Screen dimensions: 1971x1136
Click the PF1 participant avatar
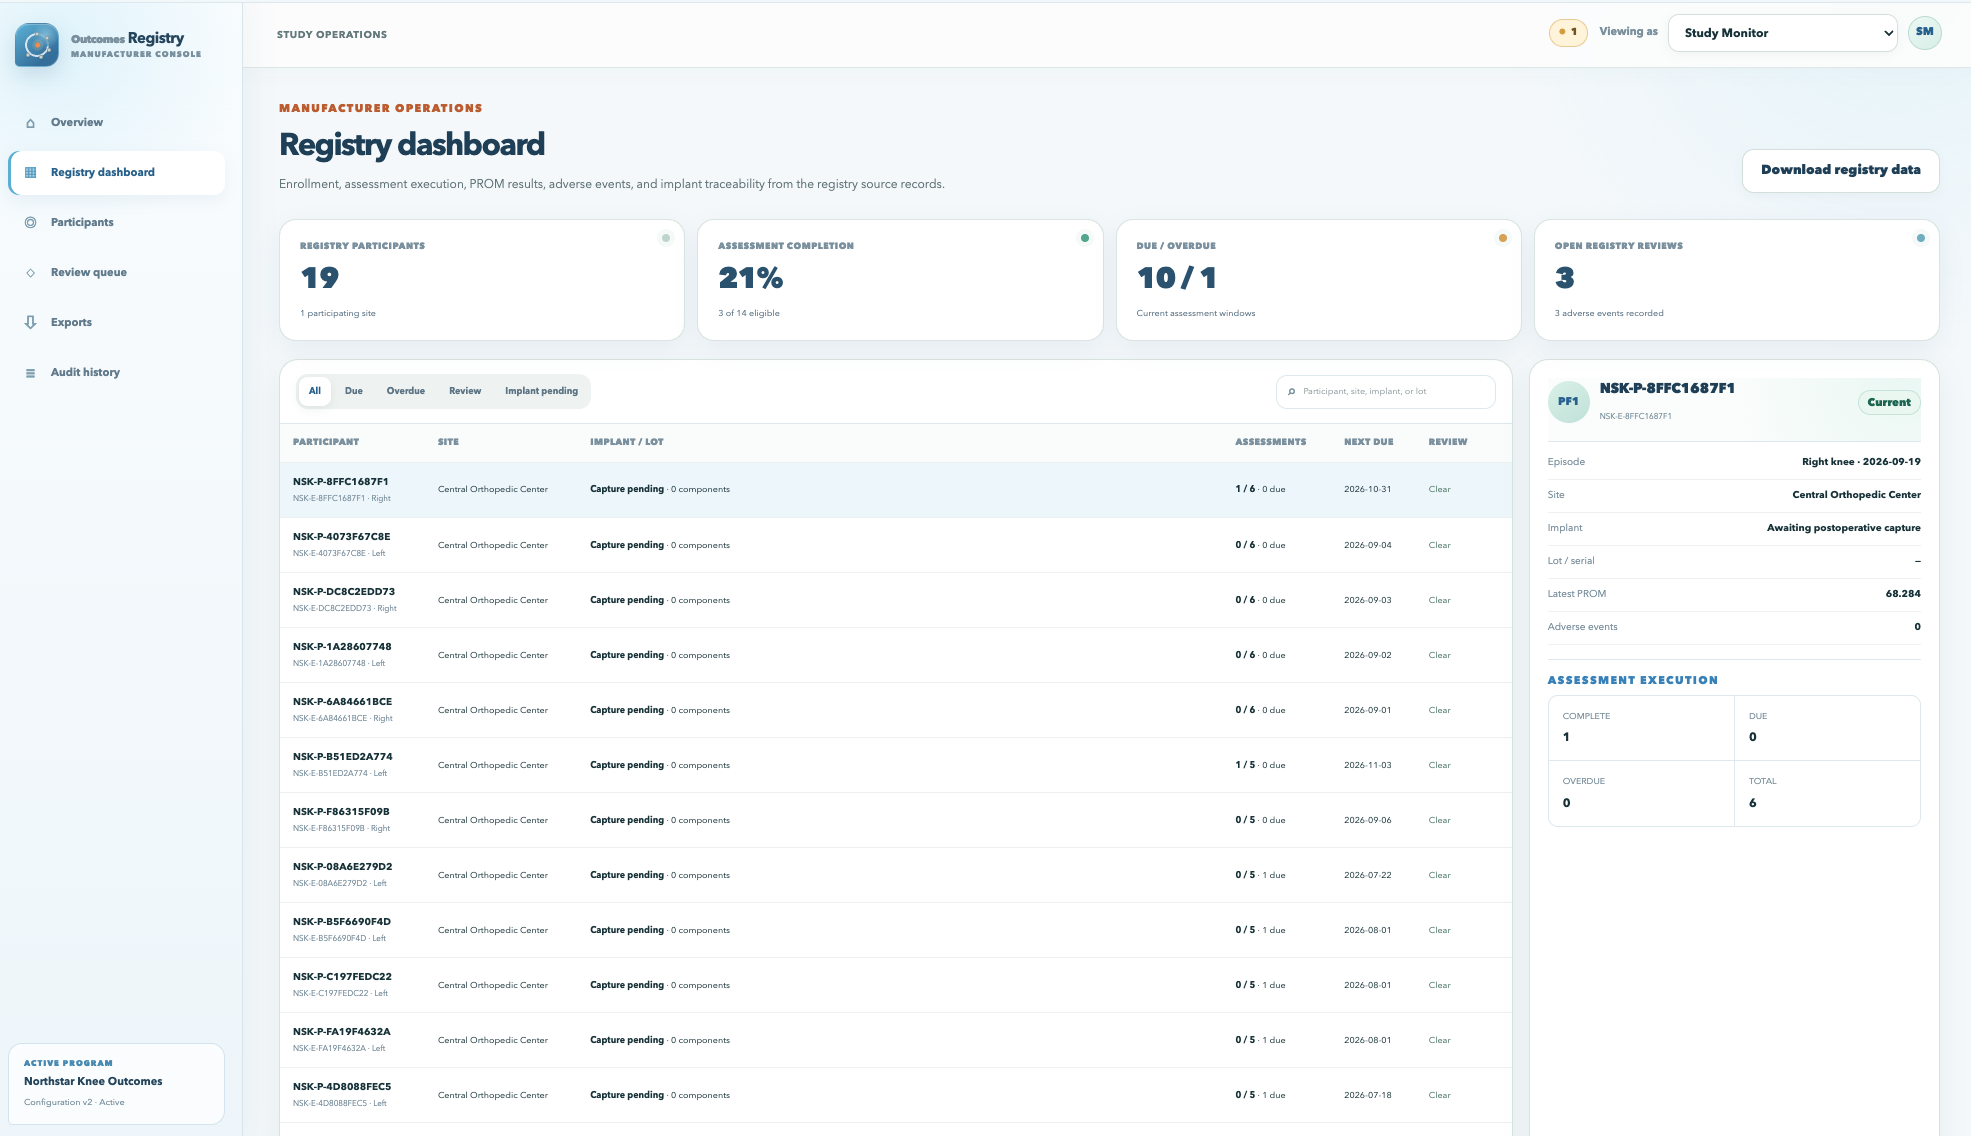tap(1568, 402)
